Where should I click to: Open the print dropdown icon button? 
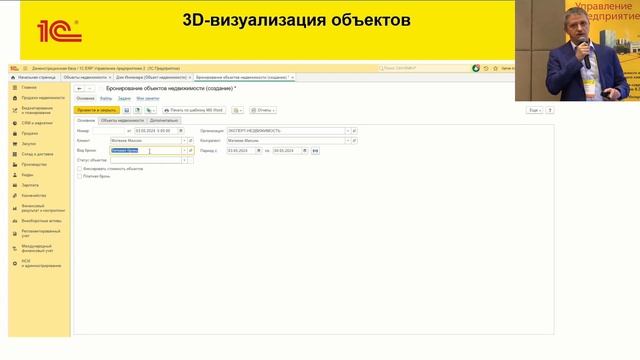237,110
